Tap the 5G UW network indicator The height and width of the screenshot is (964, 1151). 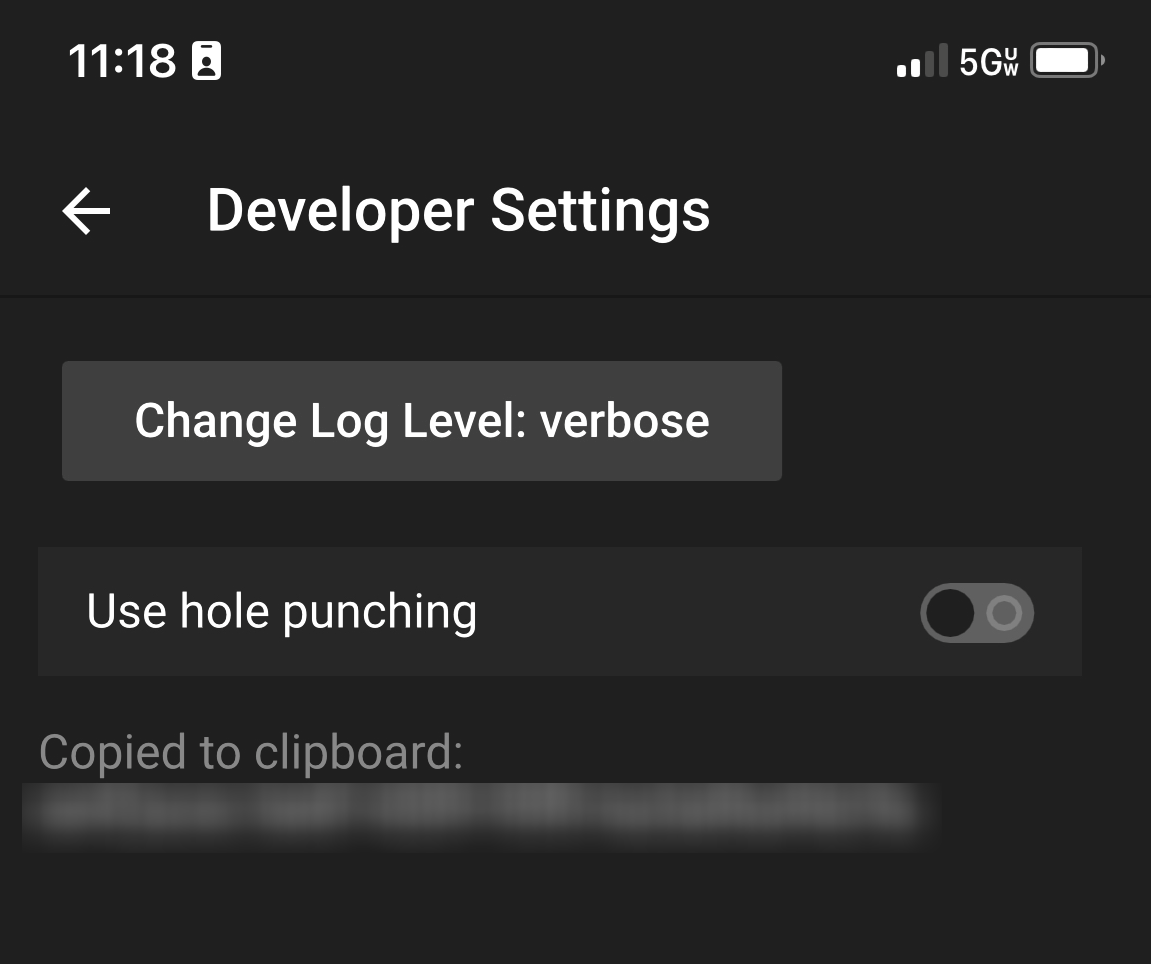coord(989,61)
